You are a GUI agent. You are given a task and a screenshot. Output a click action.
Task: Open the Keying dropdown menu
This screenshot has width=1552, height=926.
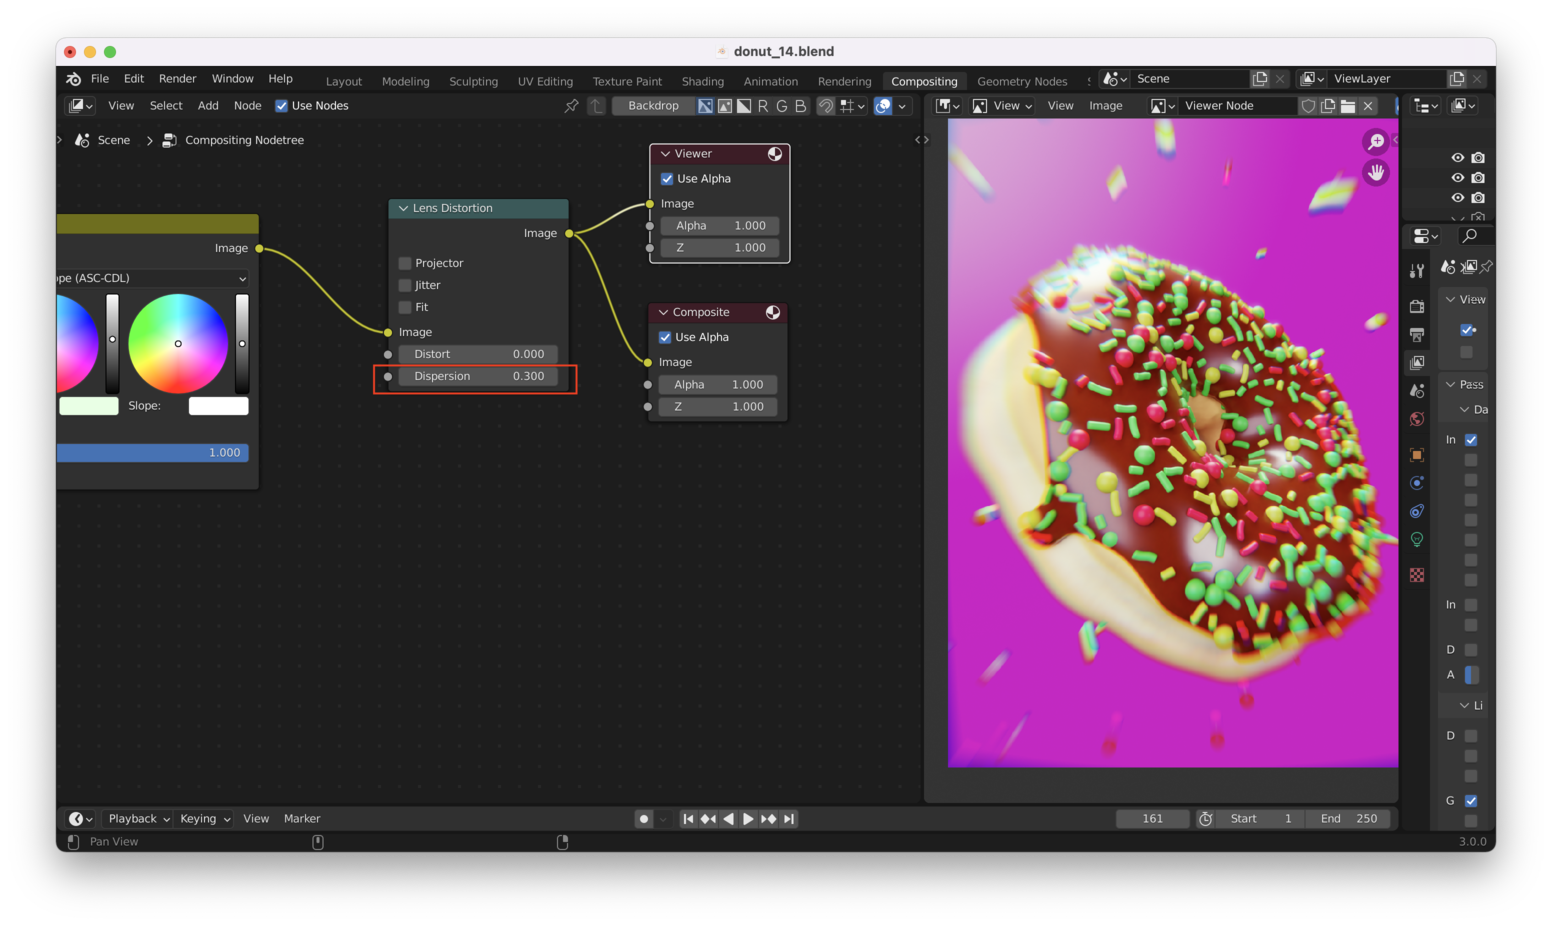(x=205, y=819)
